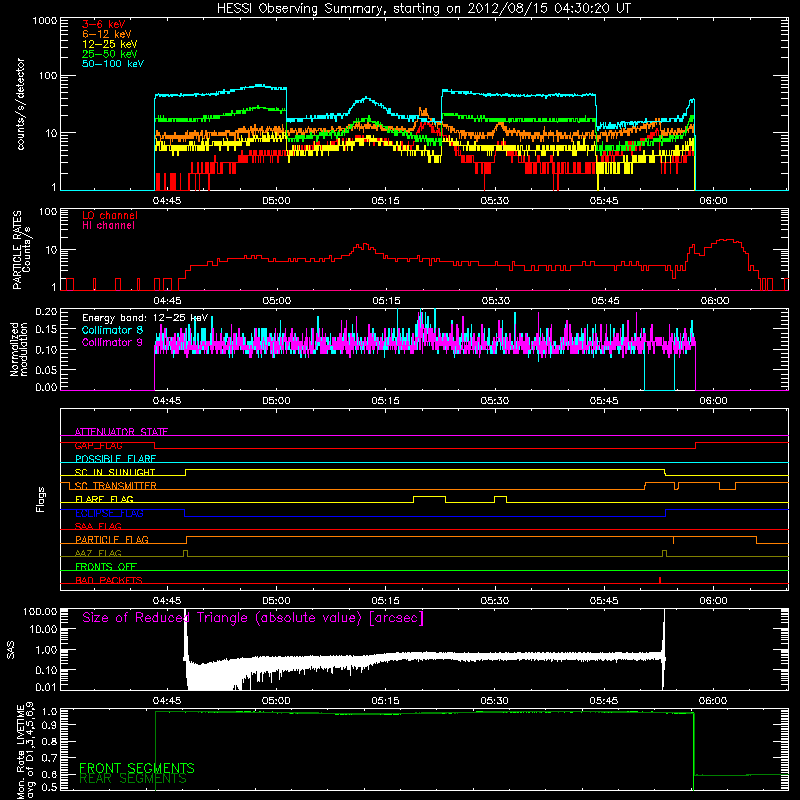Viewport: 800px width, 800px height.
Task: Click the 'Energy band: 12-25 keV' label
Action: click(x=145, y=318)
